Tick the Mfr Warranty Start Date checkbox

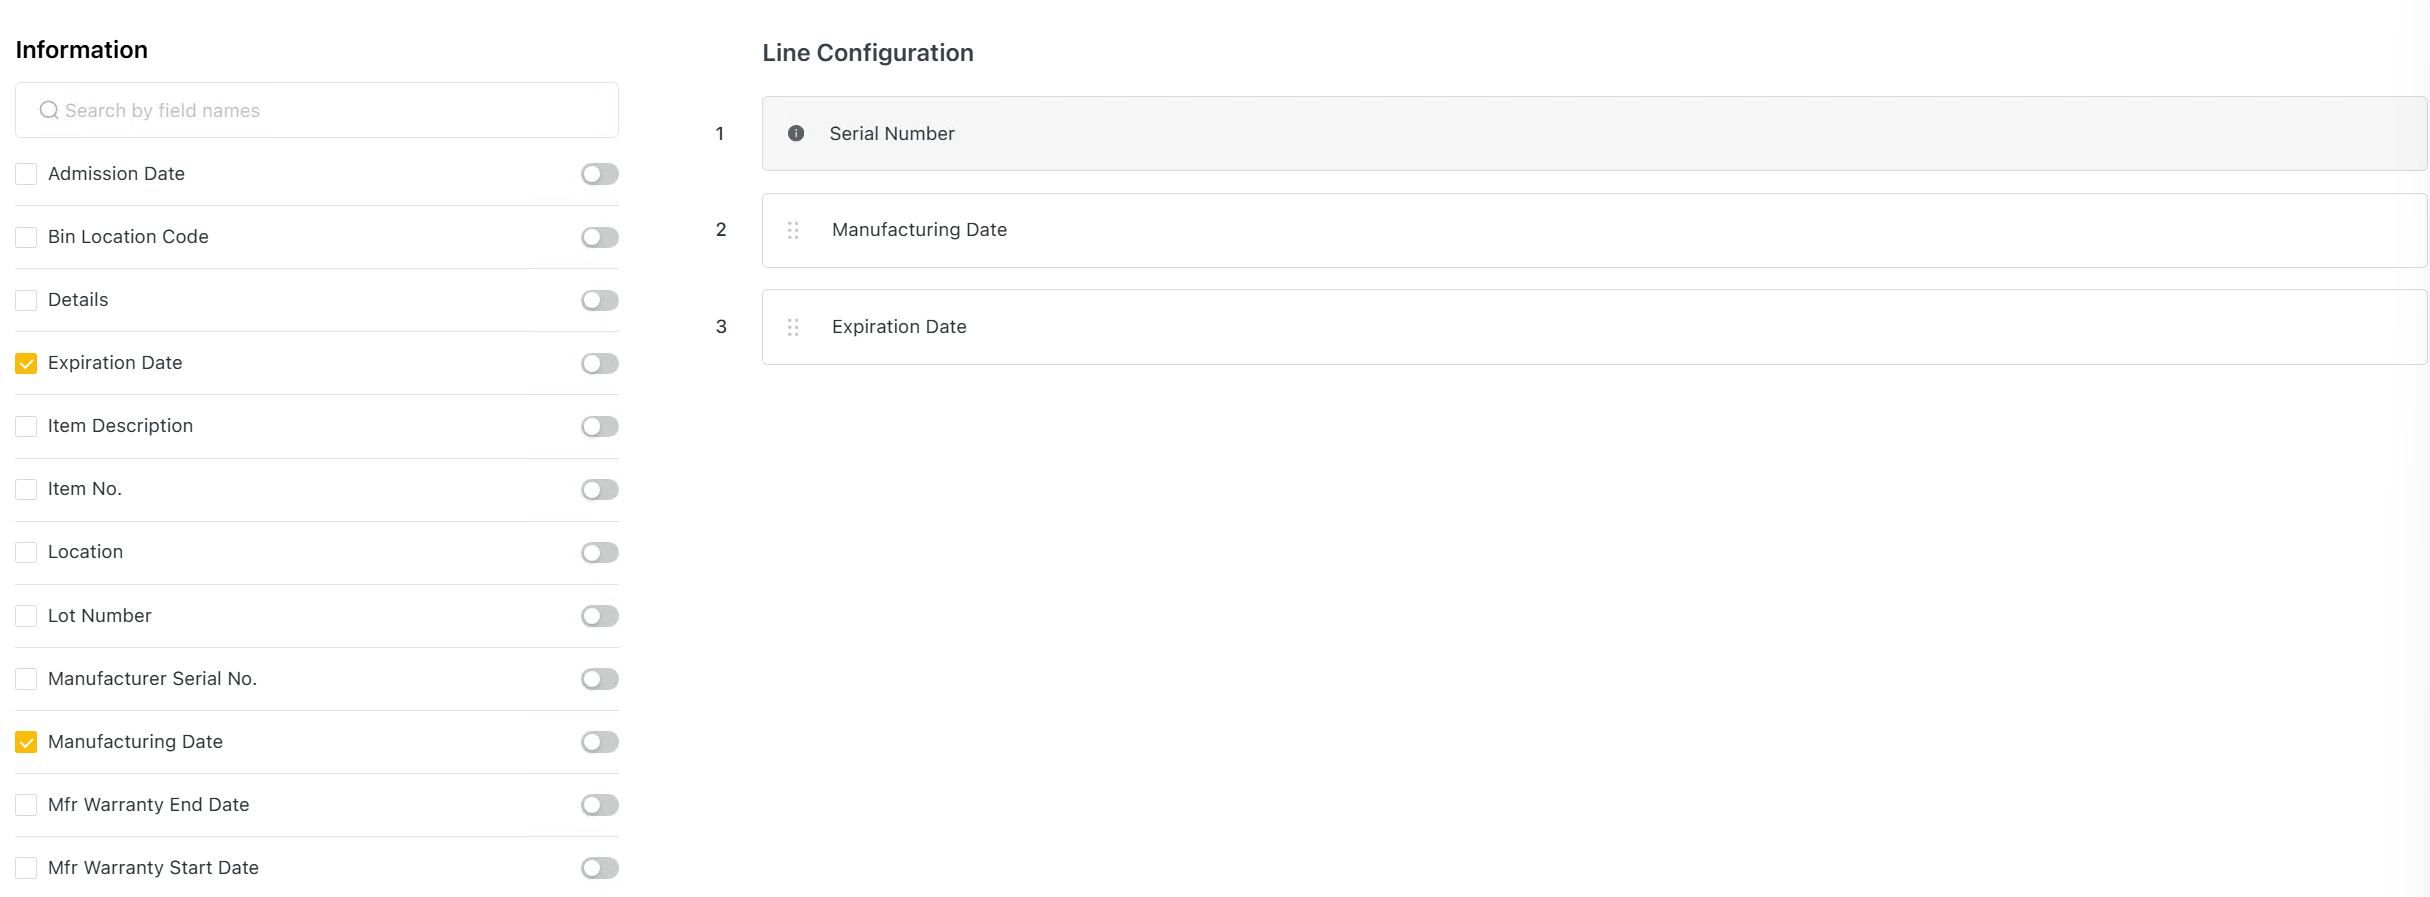tap(26, 868)
